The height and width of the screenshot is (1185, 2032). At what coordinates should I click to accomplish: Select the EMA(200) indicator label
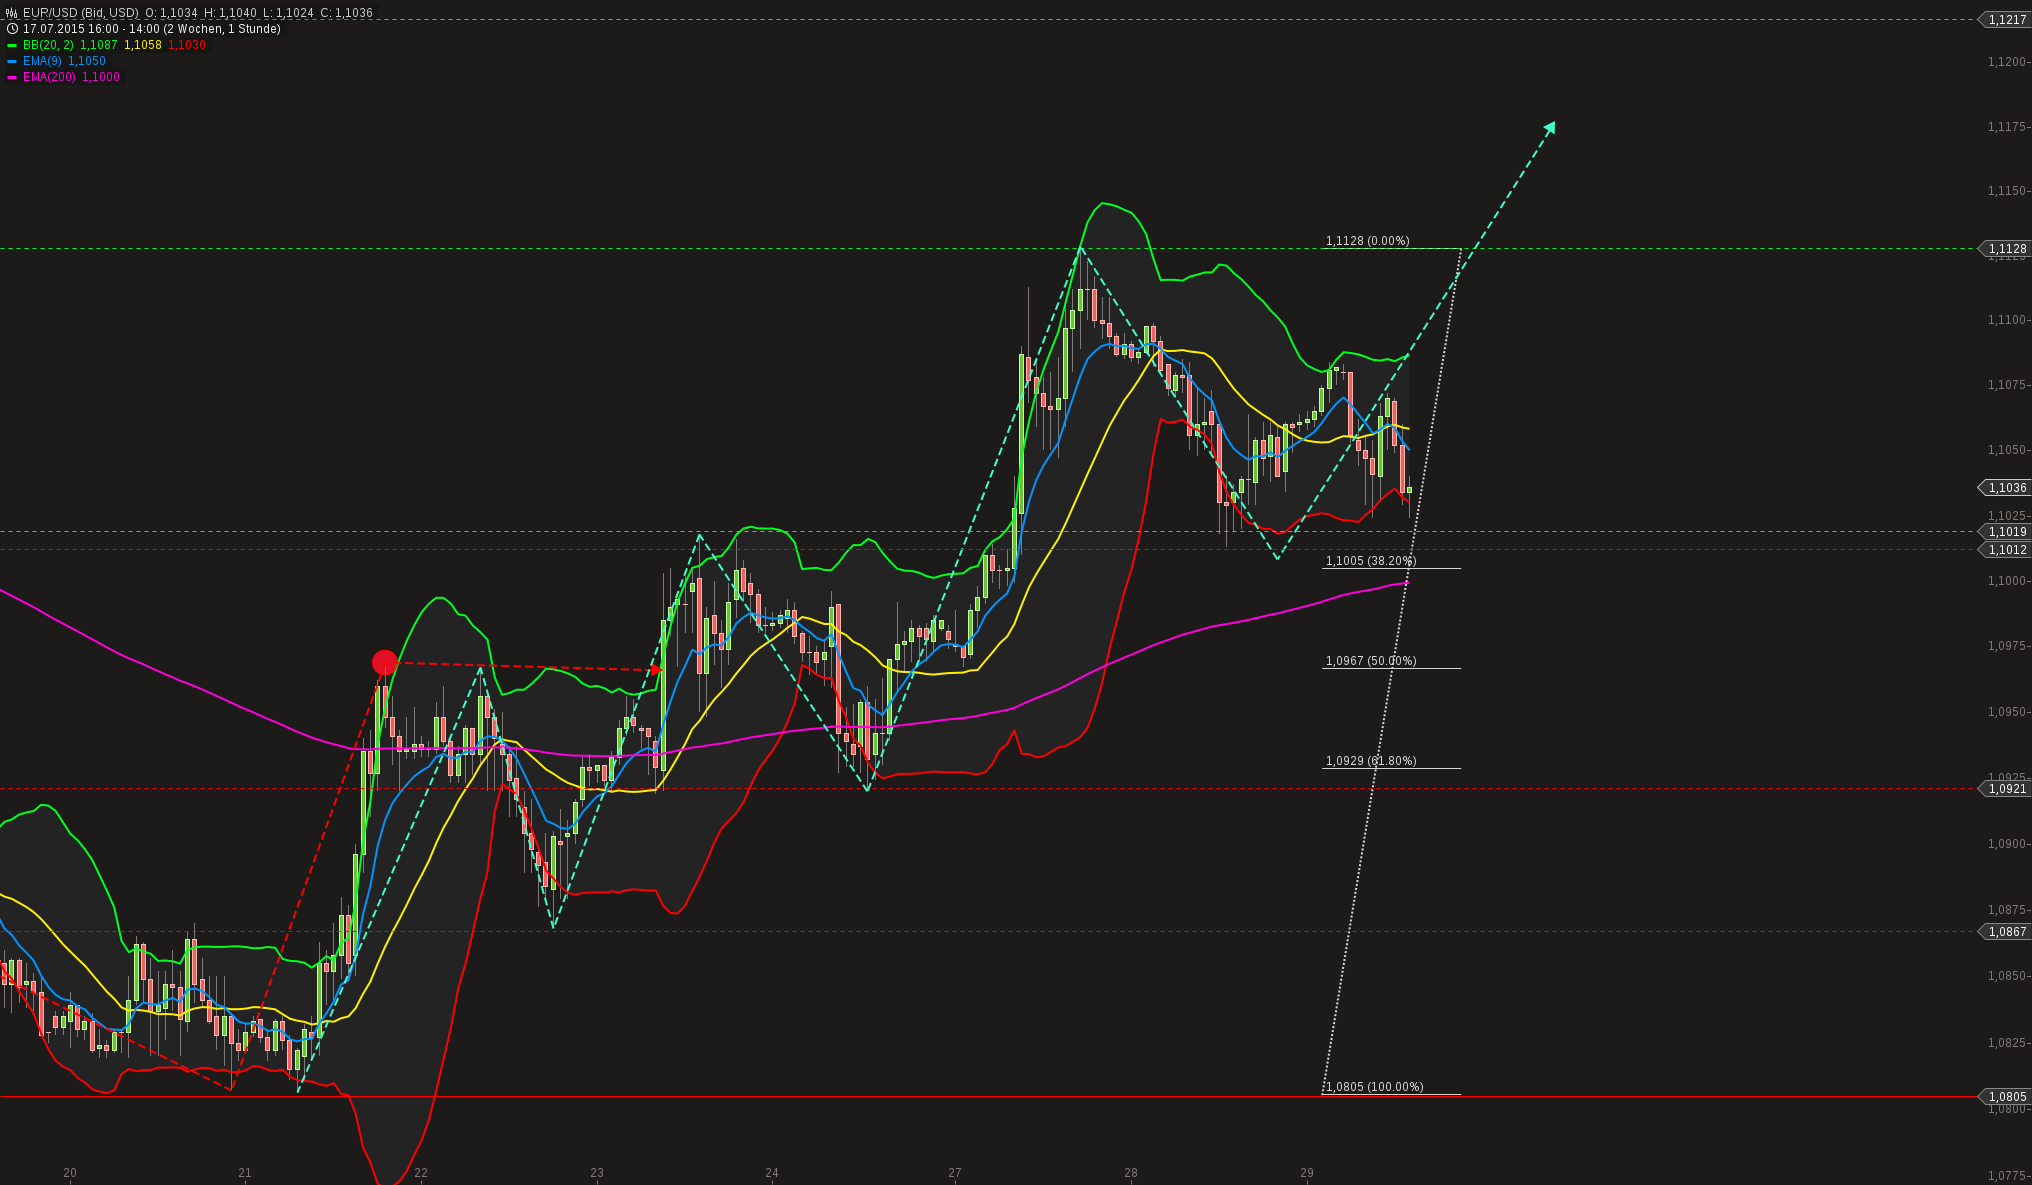coord(49,77)
